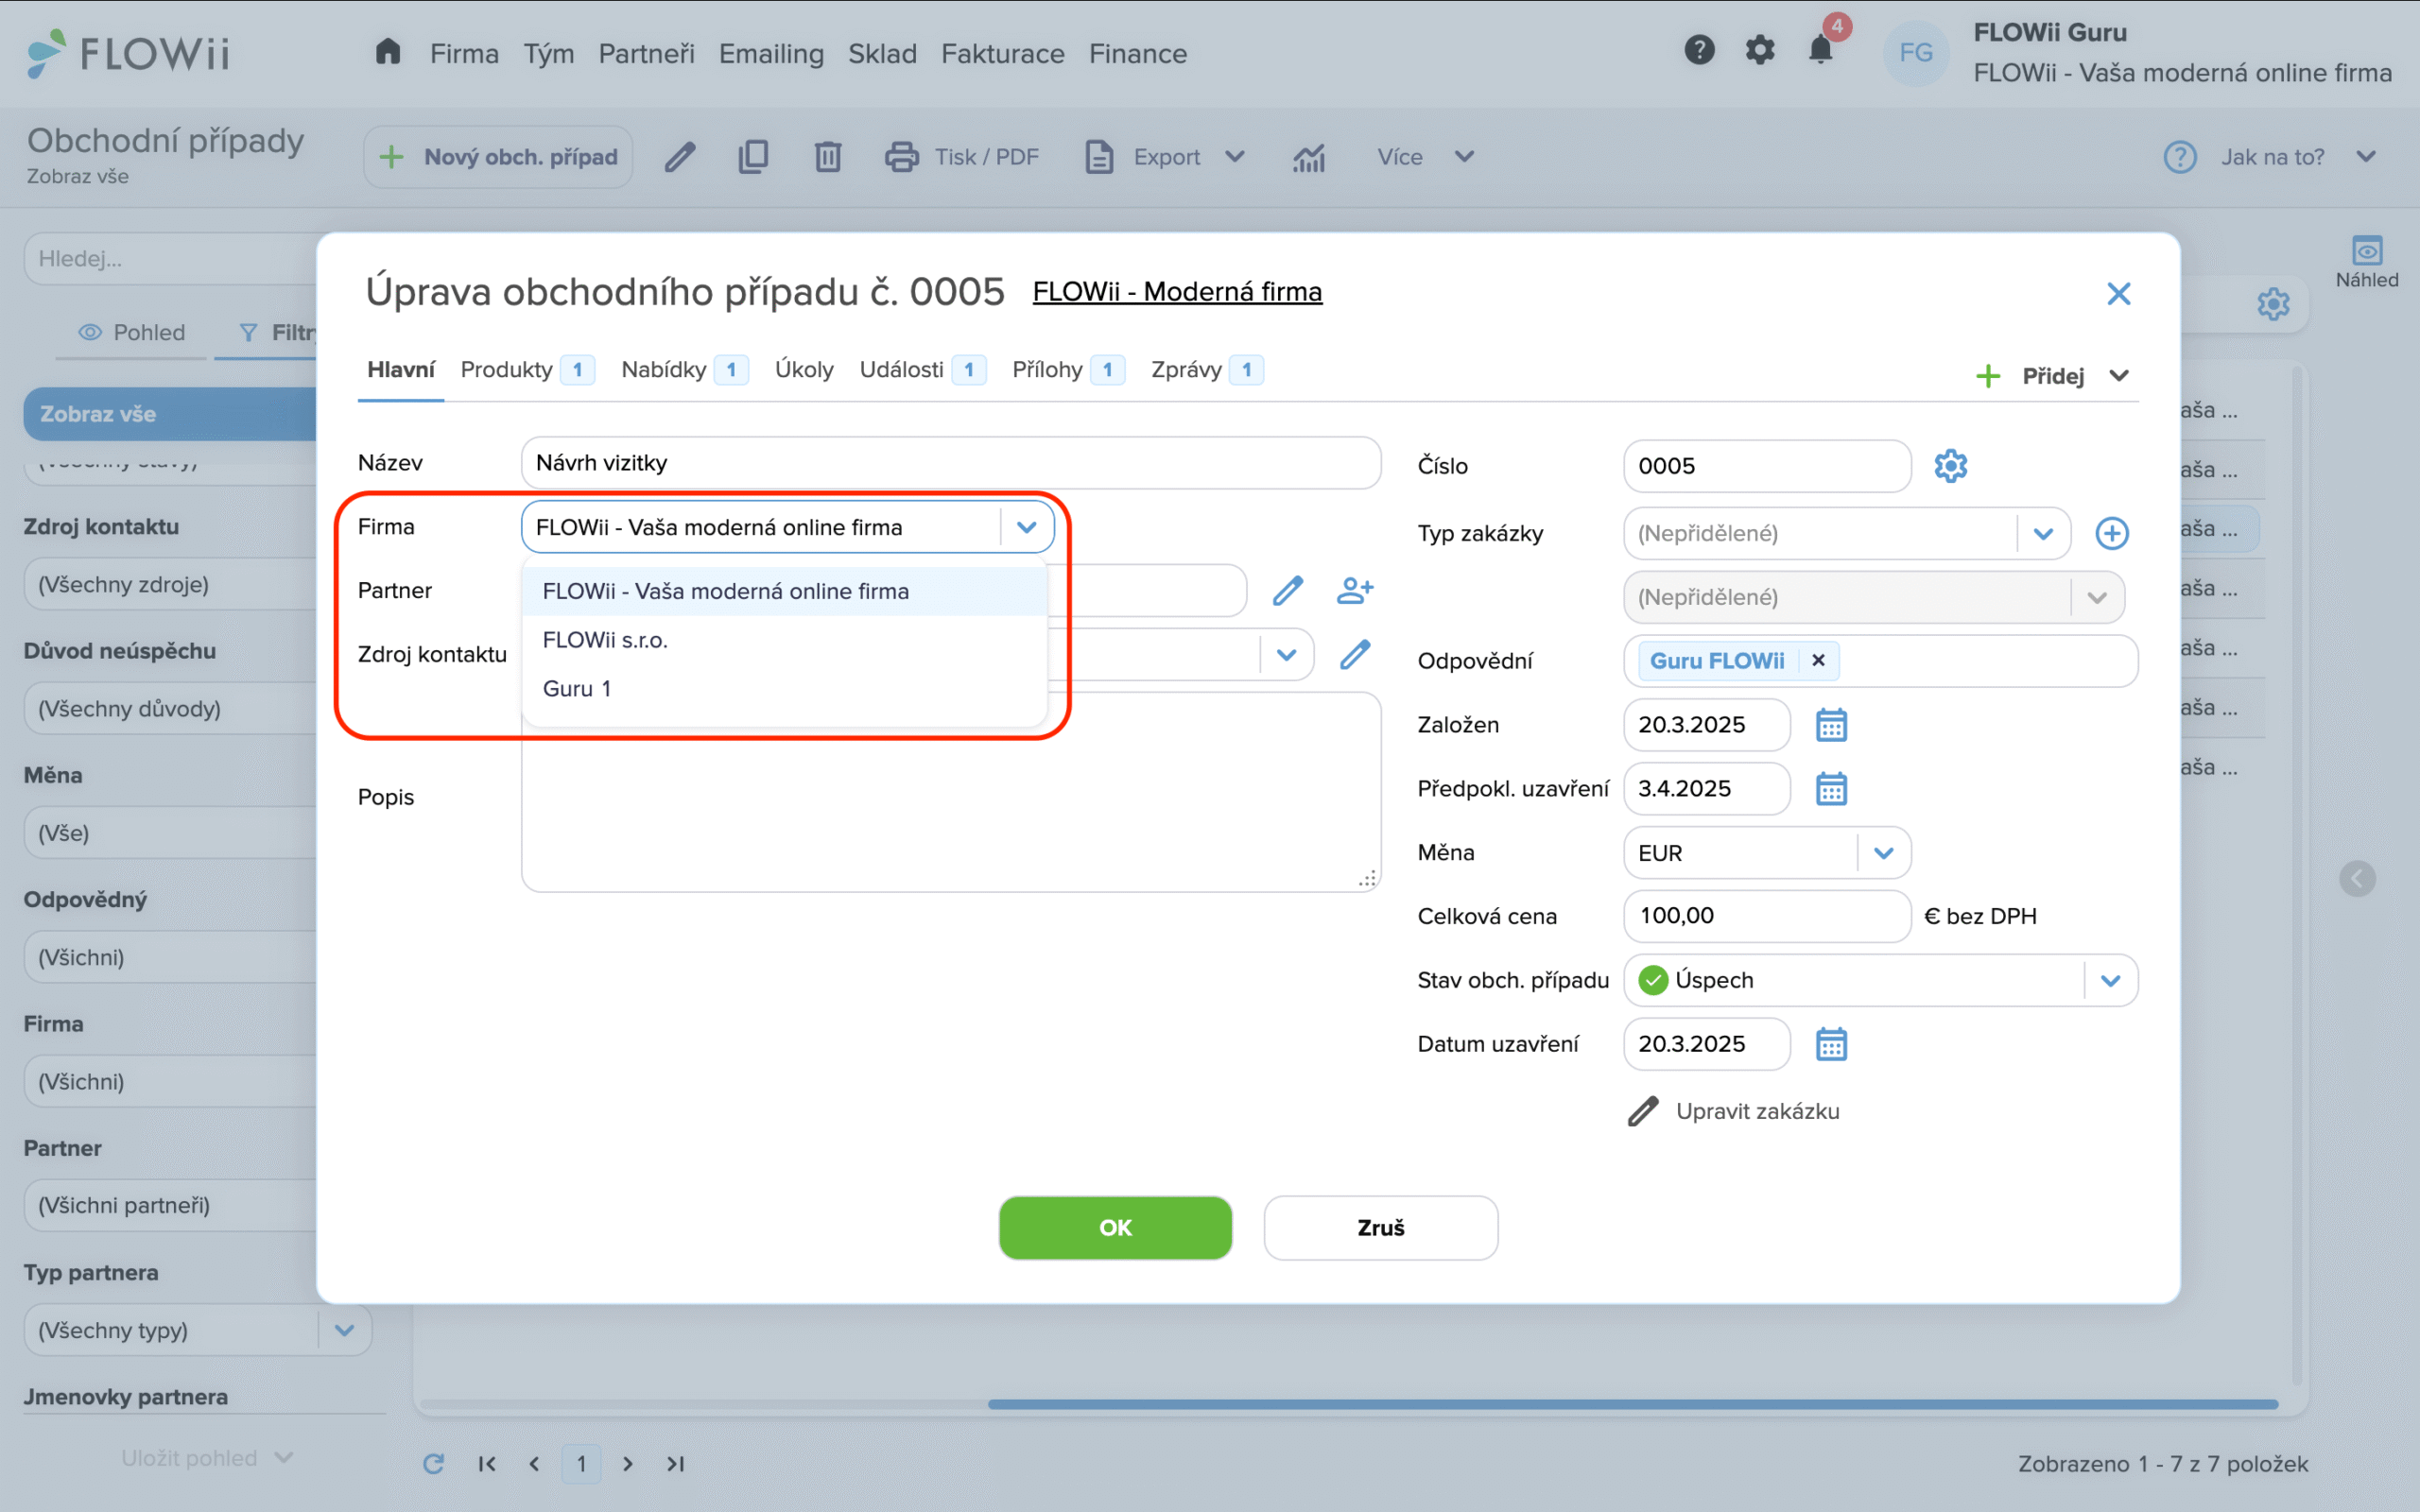2420x1512 pixels.
Task: Toggle the Firma dropdown arrow
Action: pyautogui.click(x=1026, y=527)
